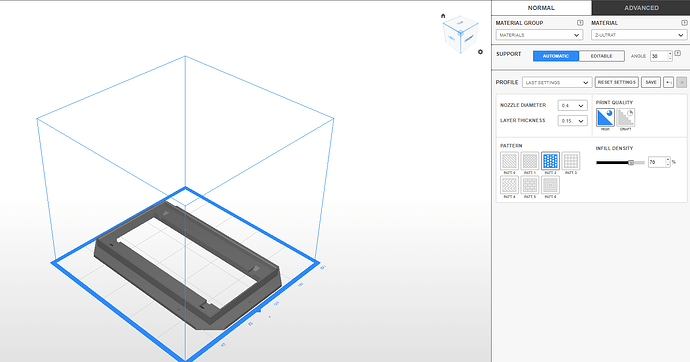This screenshot has width=690, height=362.
Task: Select infill pattern PATT 3
Action: click(571, 161)
